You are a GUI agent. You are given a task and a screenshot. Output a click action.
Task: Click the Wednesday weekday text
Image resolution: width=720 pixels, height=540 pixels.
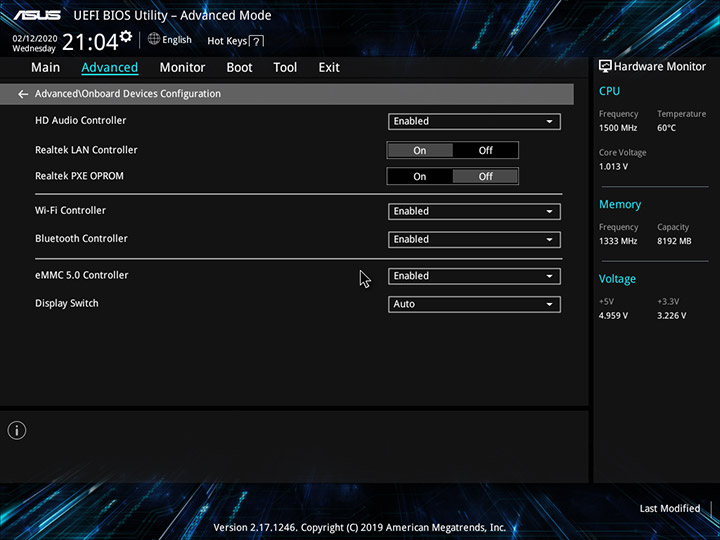pyautogui.click(x=34, y=48)
